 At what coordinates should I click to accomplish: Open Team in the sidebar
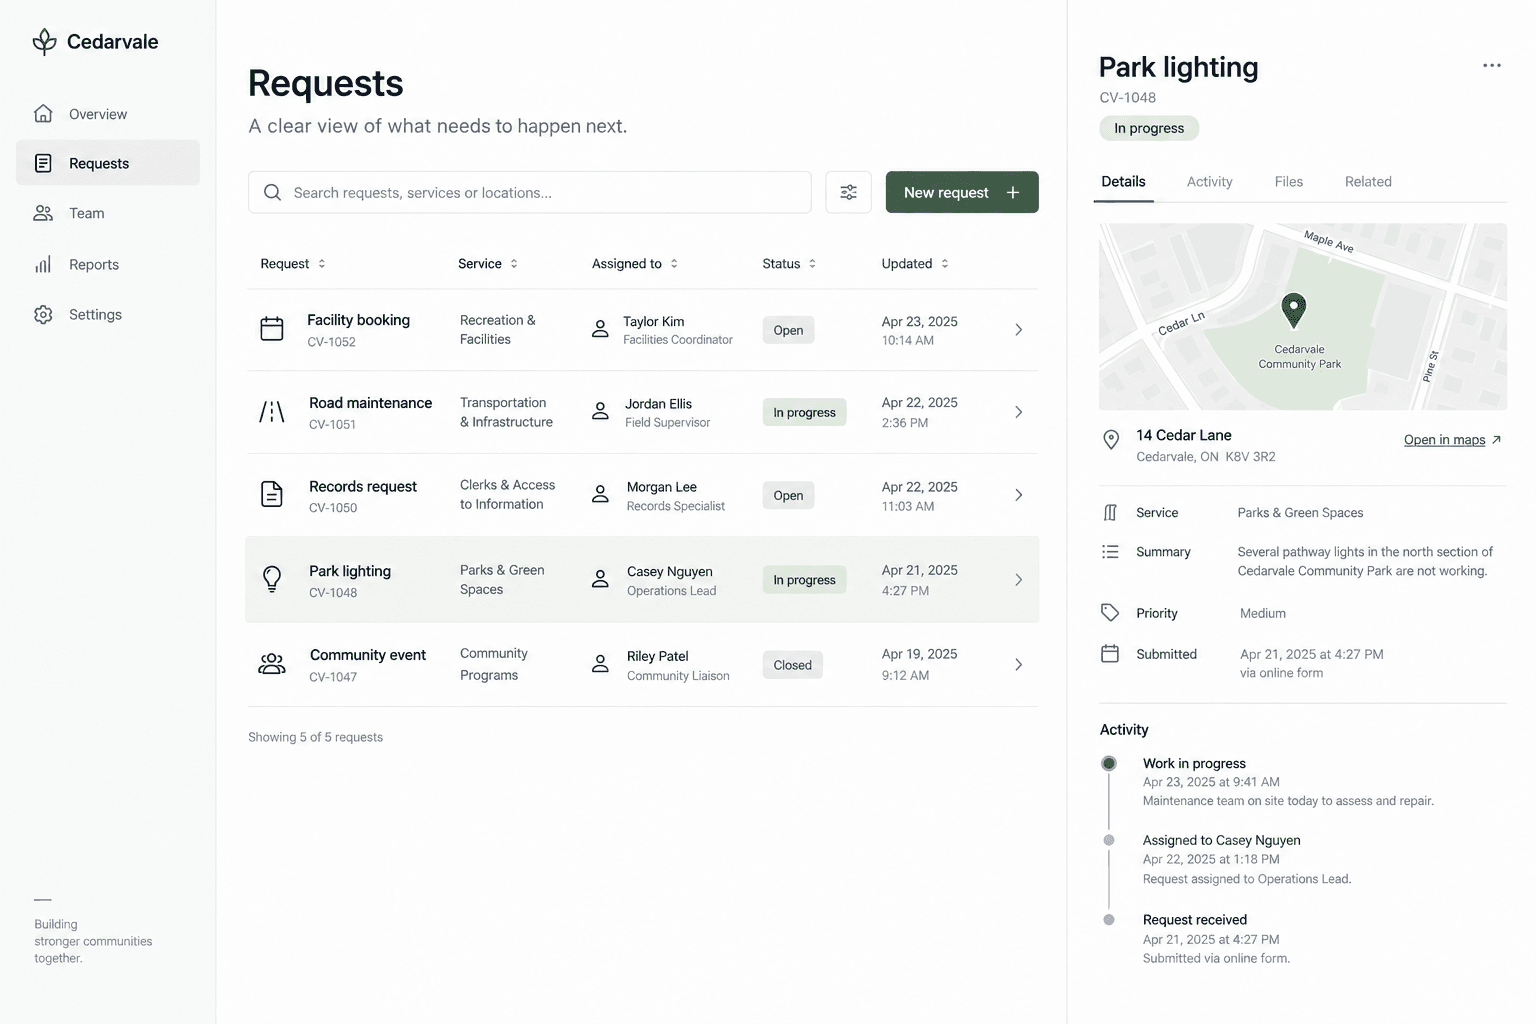click(x=108, y=213)
